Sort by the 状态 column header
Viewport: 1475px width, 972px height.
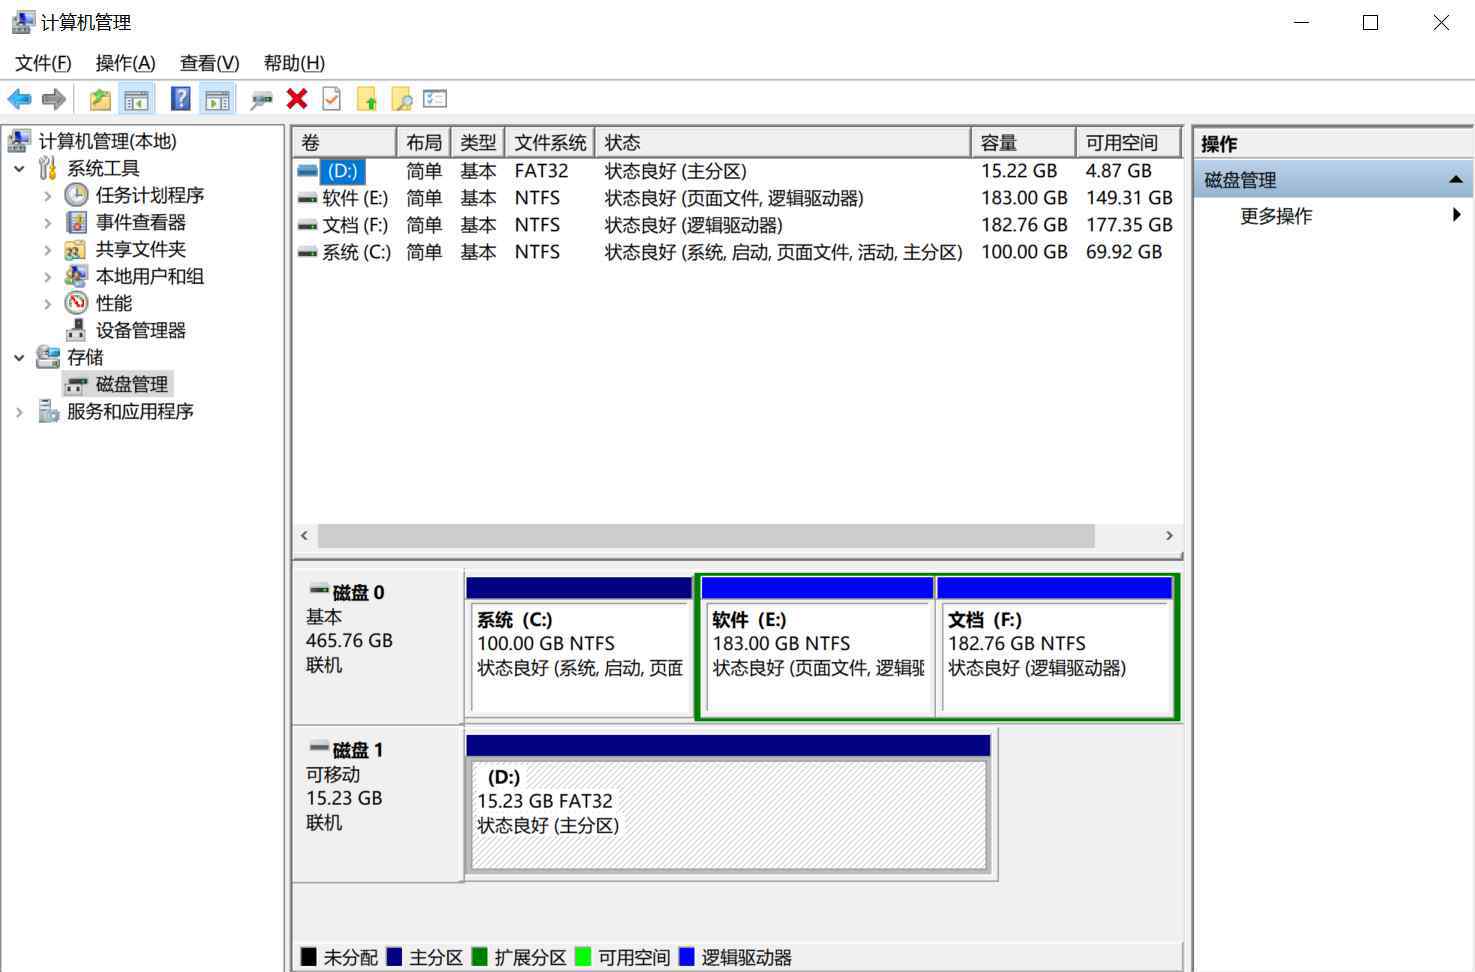[783, 142]
